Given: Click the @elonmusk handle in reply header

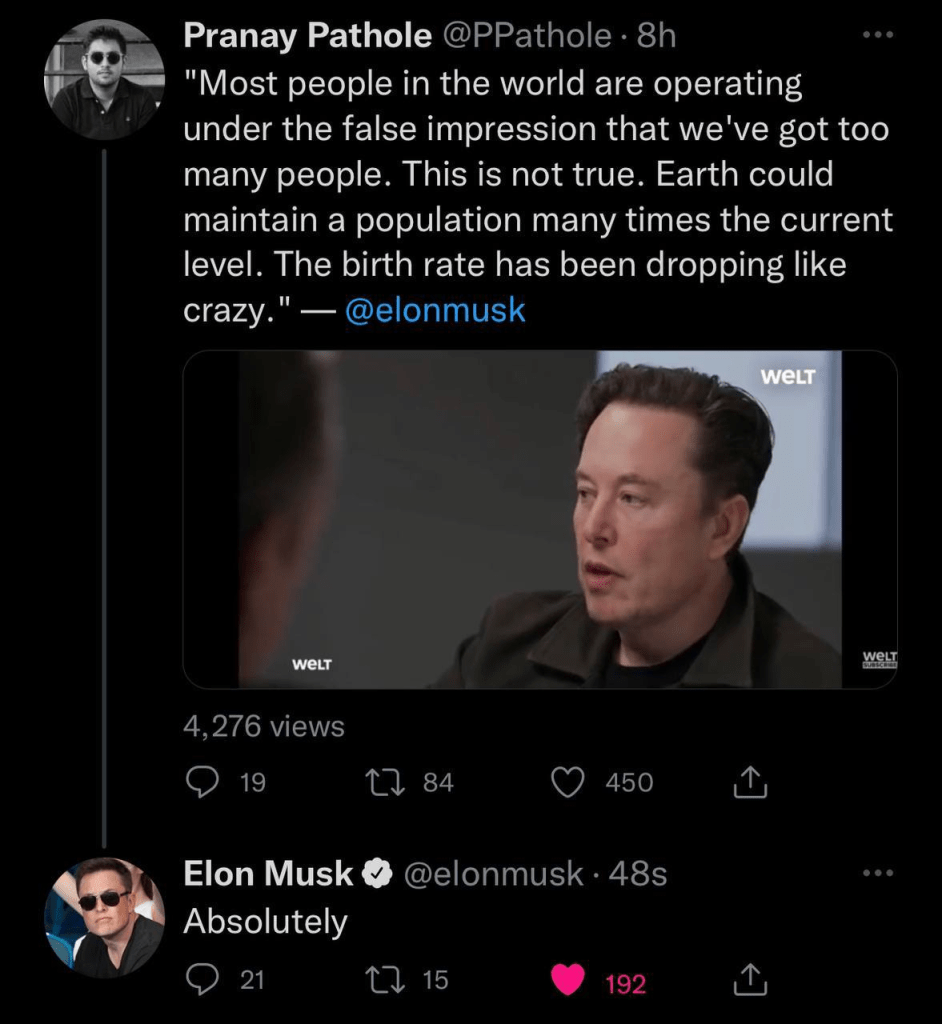Looking at the screenshot, I should (x=492, y=874).
